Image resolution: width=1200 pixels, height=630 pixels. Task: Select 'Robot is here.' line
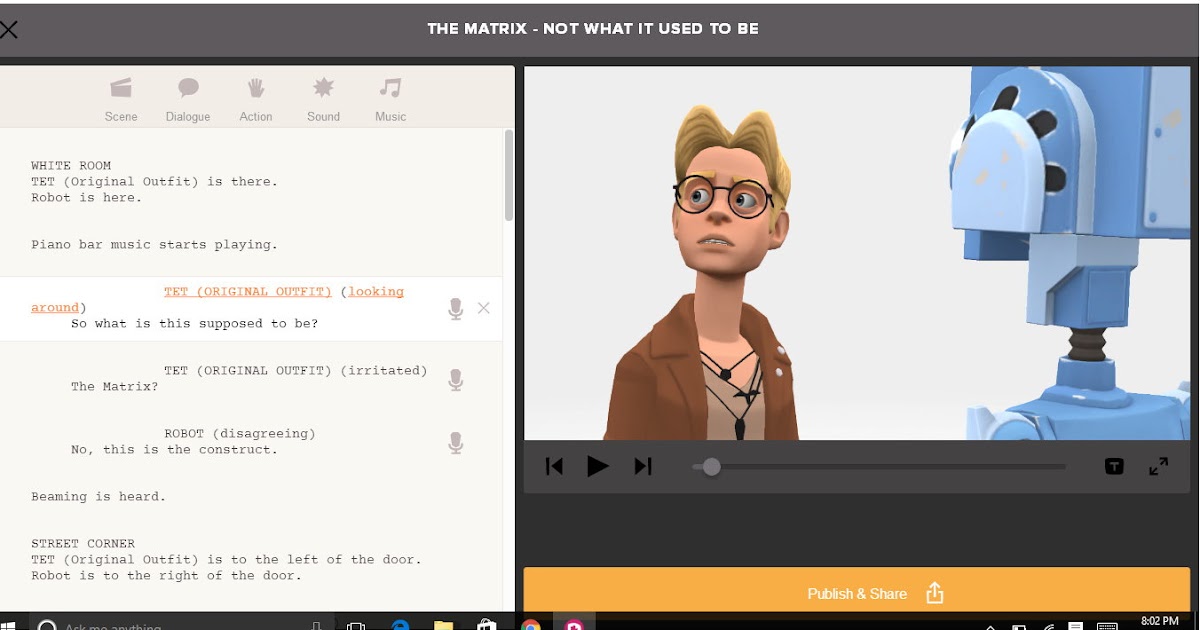[x=87, y=198]
